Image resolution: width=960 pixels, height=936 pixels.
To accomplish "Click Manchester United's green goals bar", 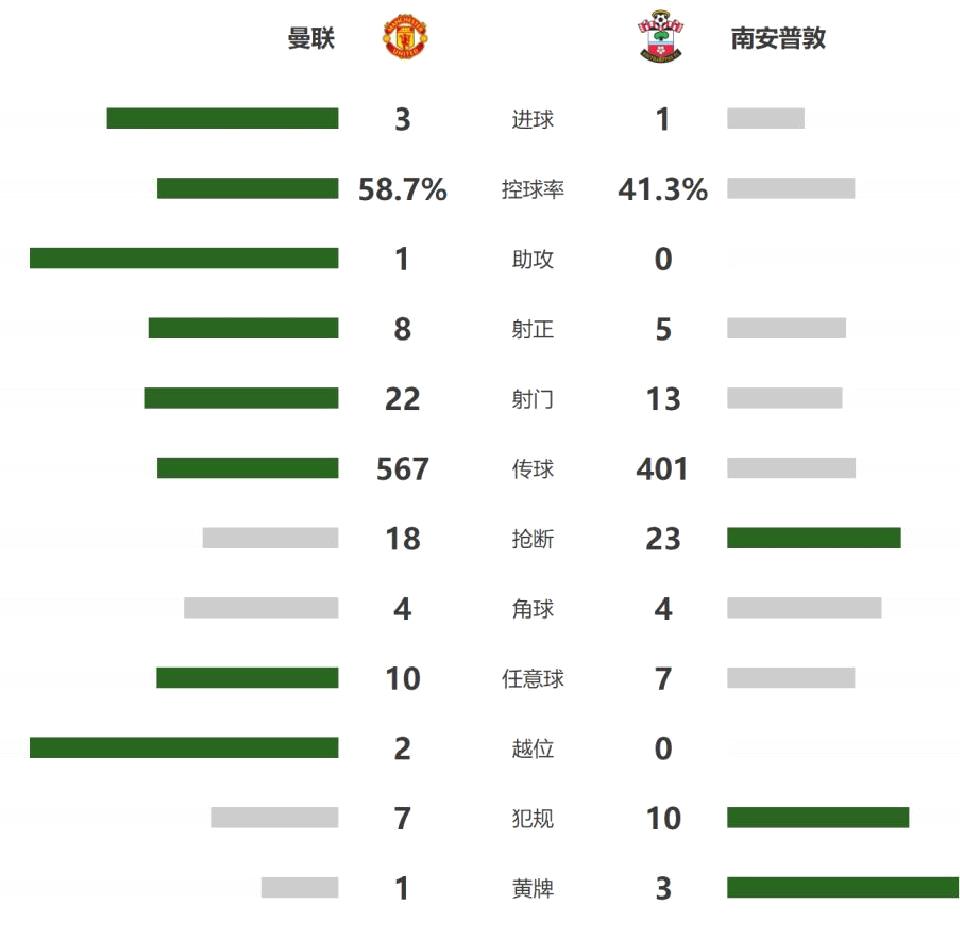I will [x=222, y=118].
